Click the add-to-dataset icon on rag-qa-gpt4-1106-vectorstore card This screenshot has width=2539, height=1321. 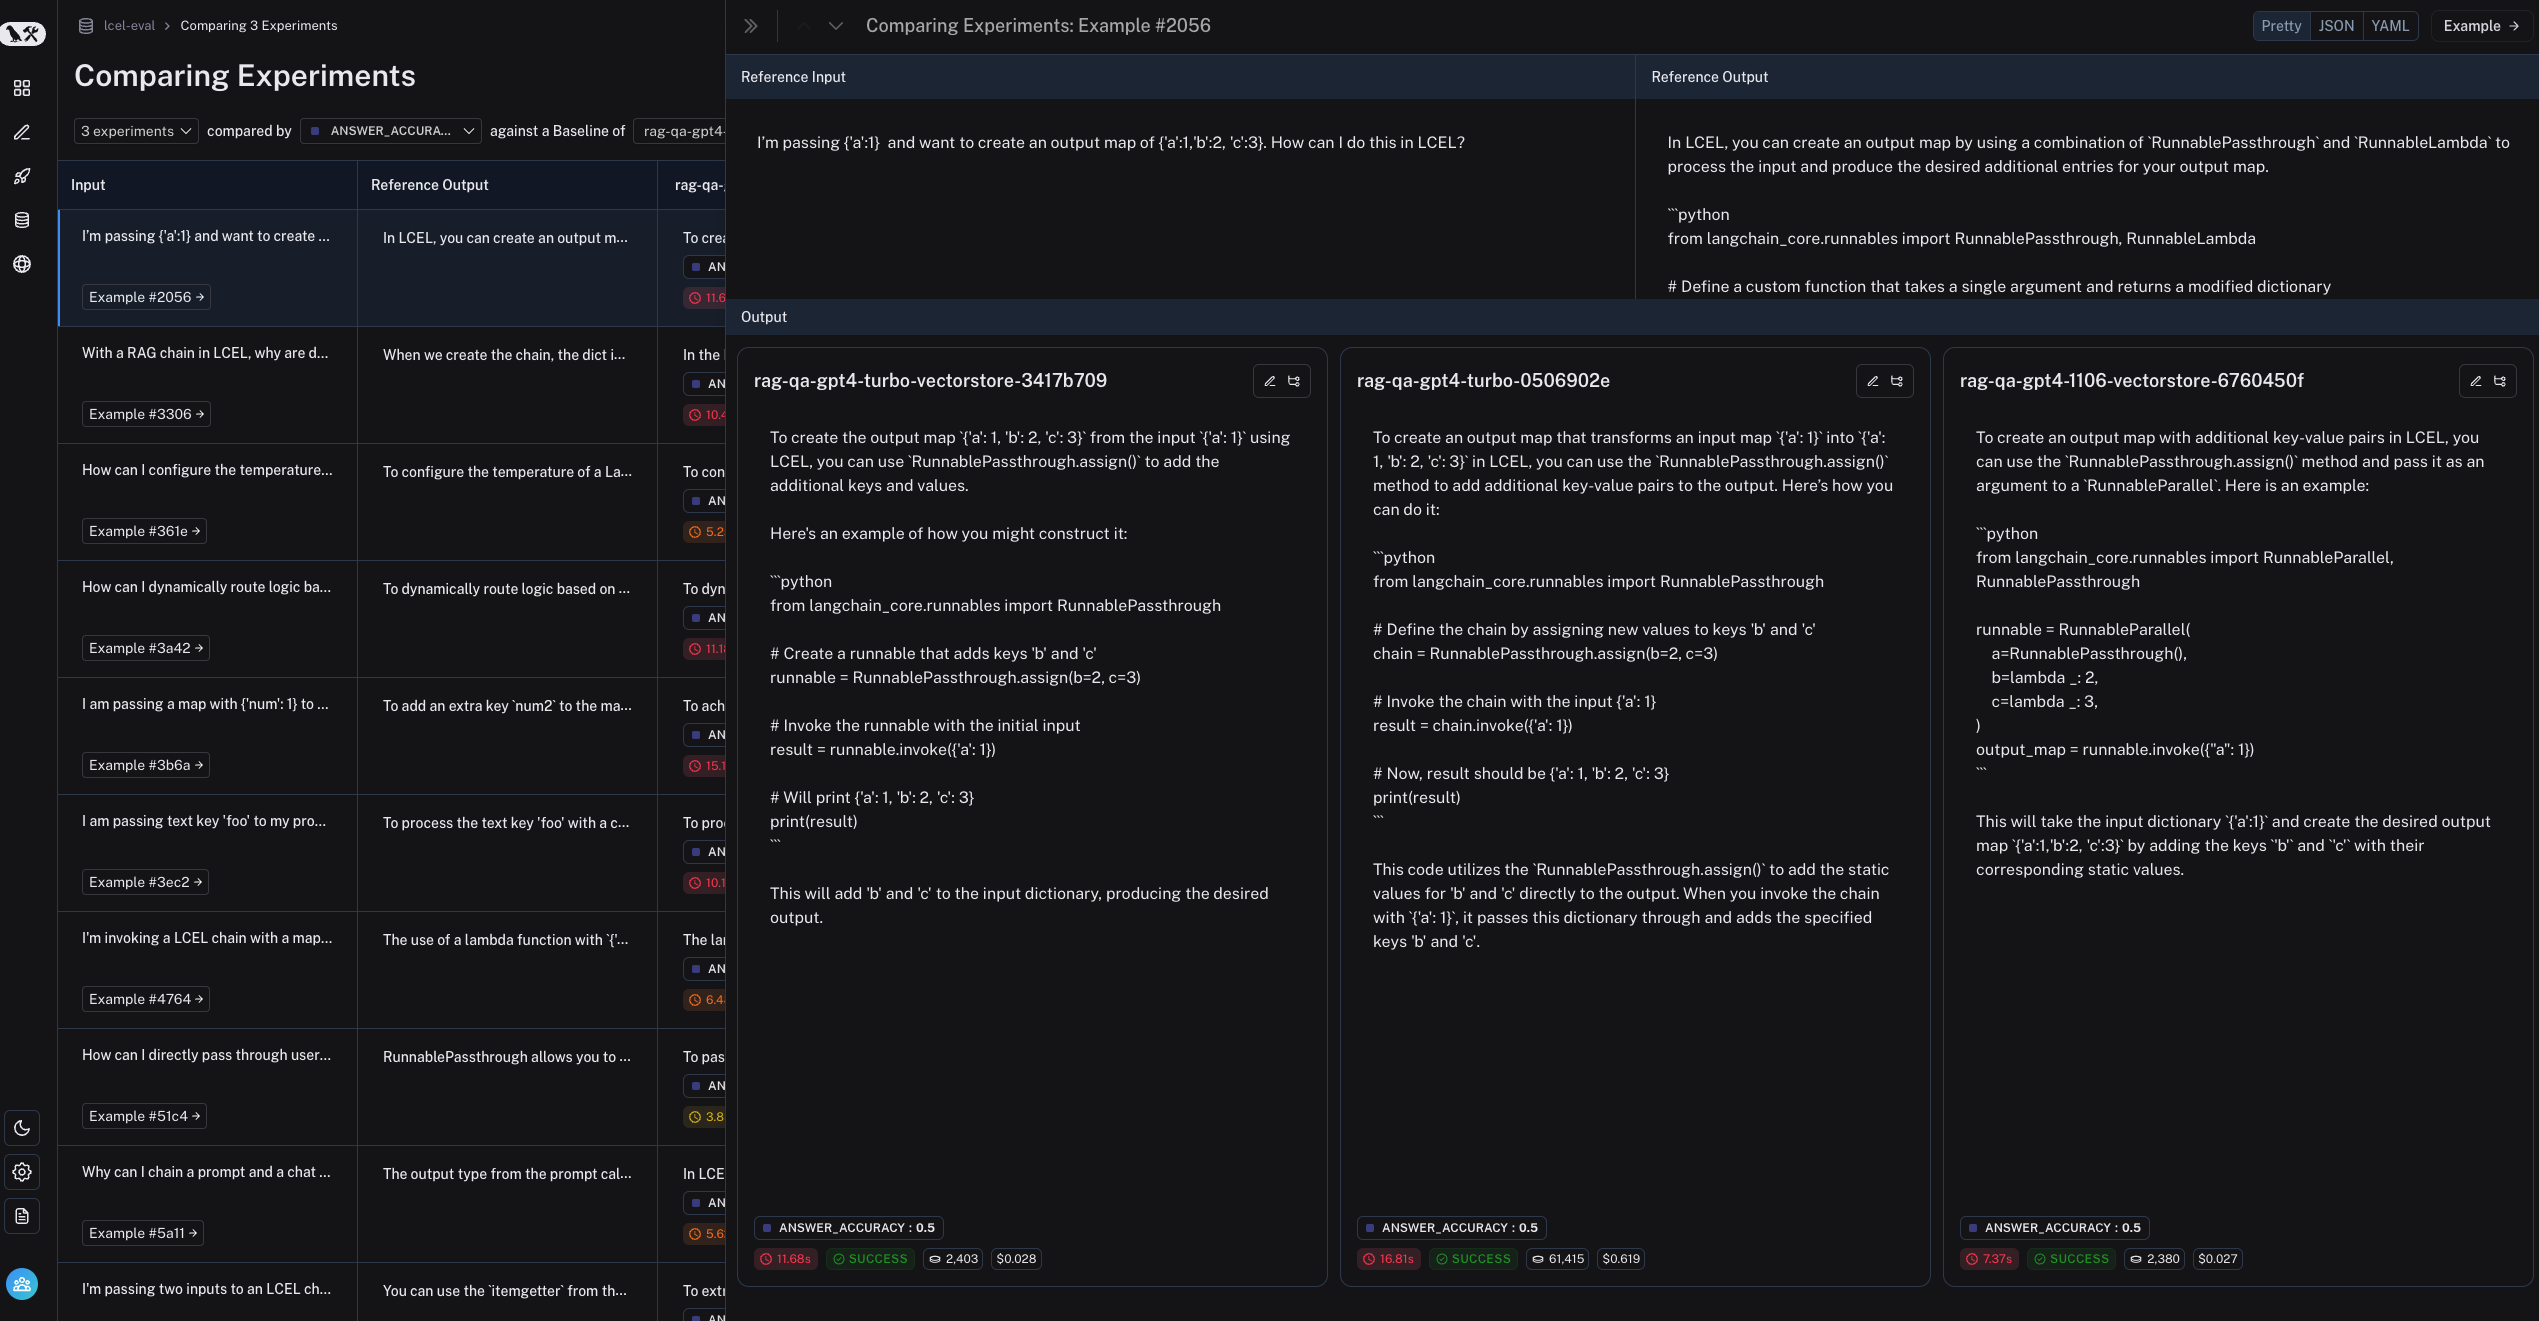click(x=2500, y=381)
